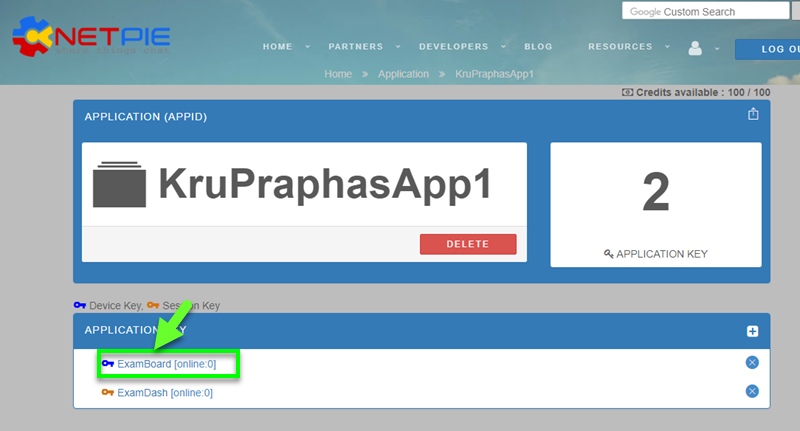This screenshot has width=800, height=431.
Task: Click the Application Key count card
Action: coord(656,205)
